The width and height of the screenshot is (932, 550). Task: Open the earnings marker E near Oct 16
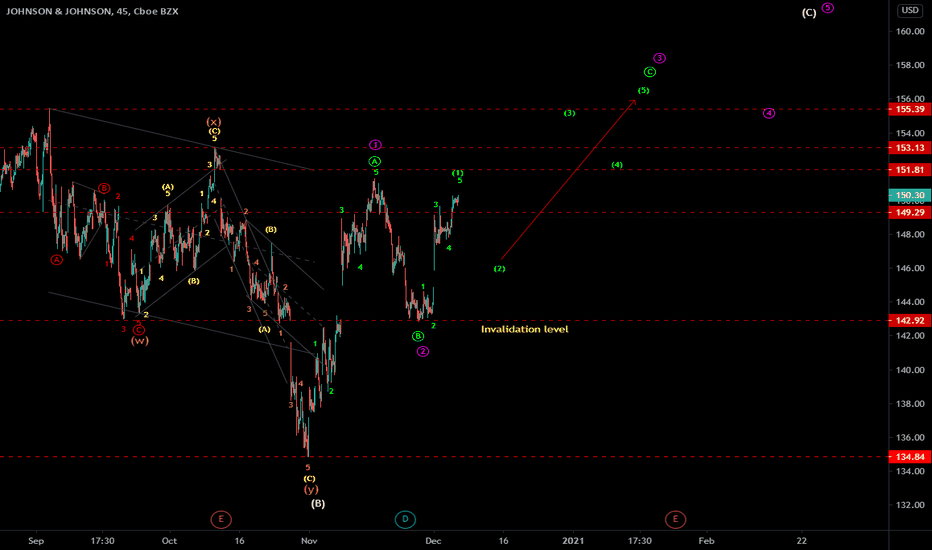(221, 519)
